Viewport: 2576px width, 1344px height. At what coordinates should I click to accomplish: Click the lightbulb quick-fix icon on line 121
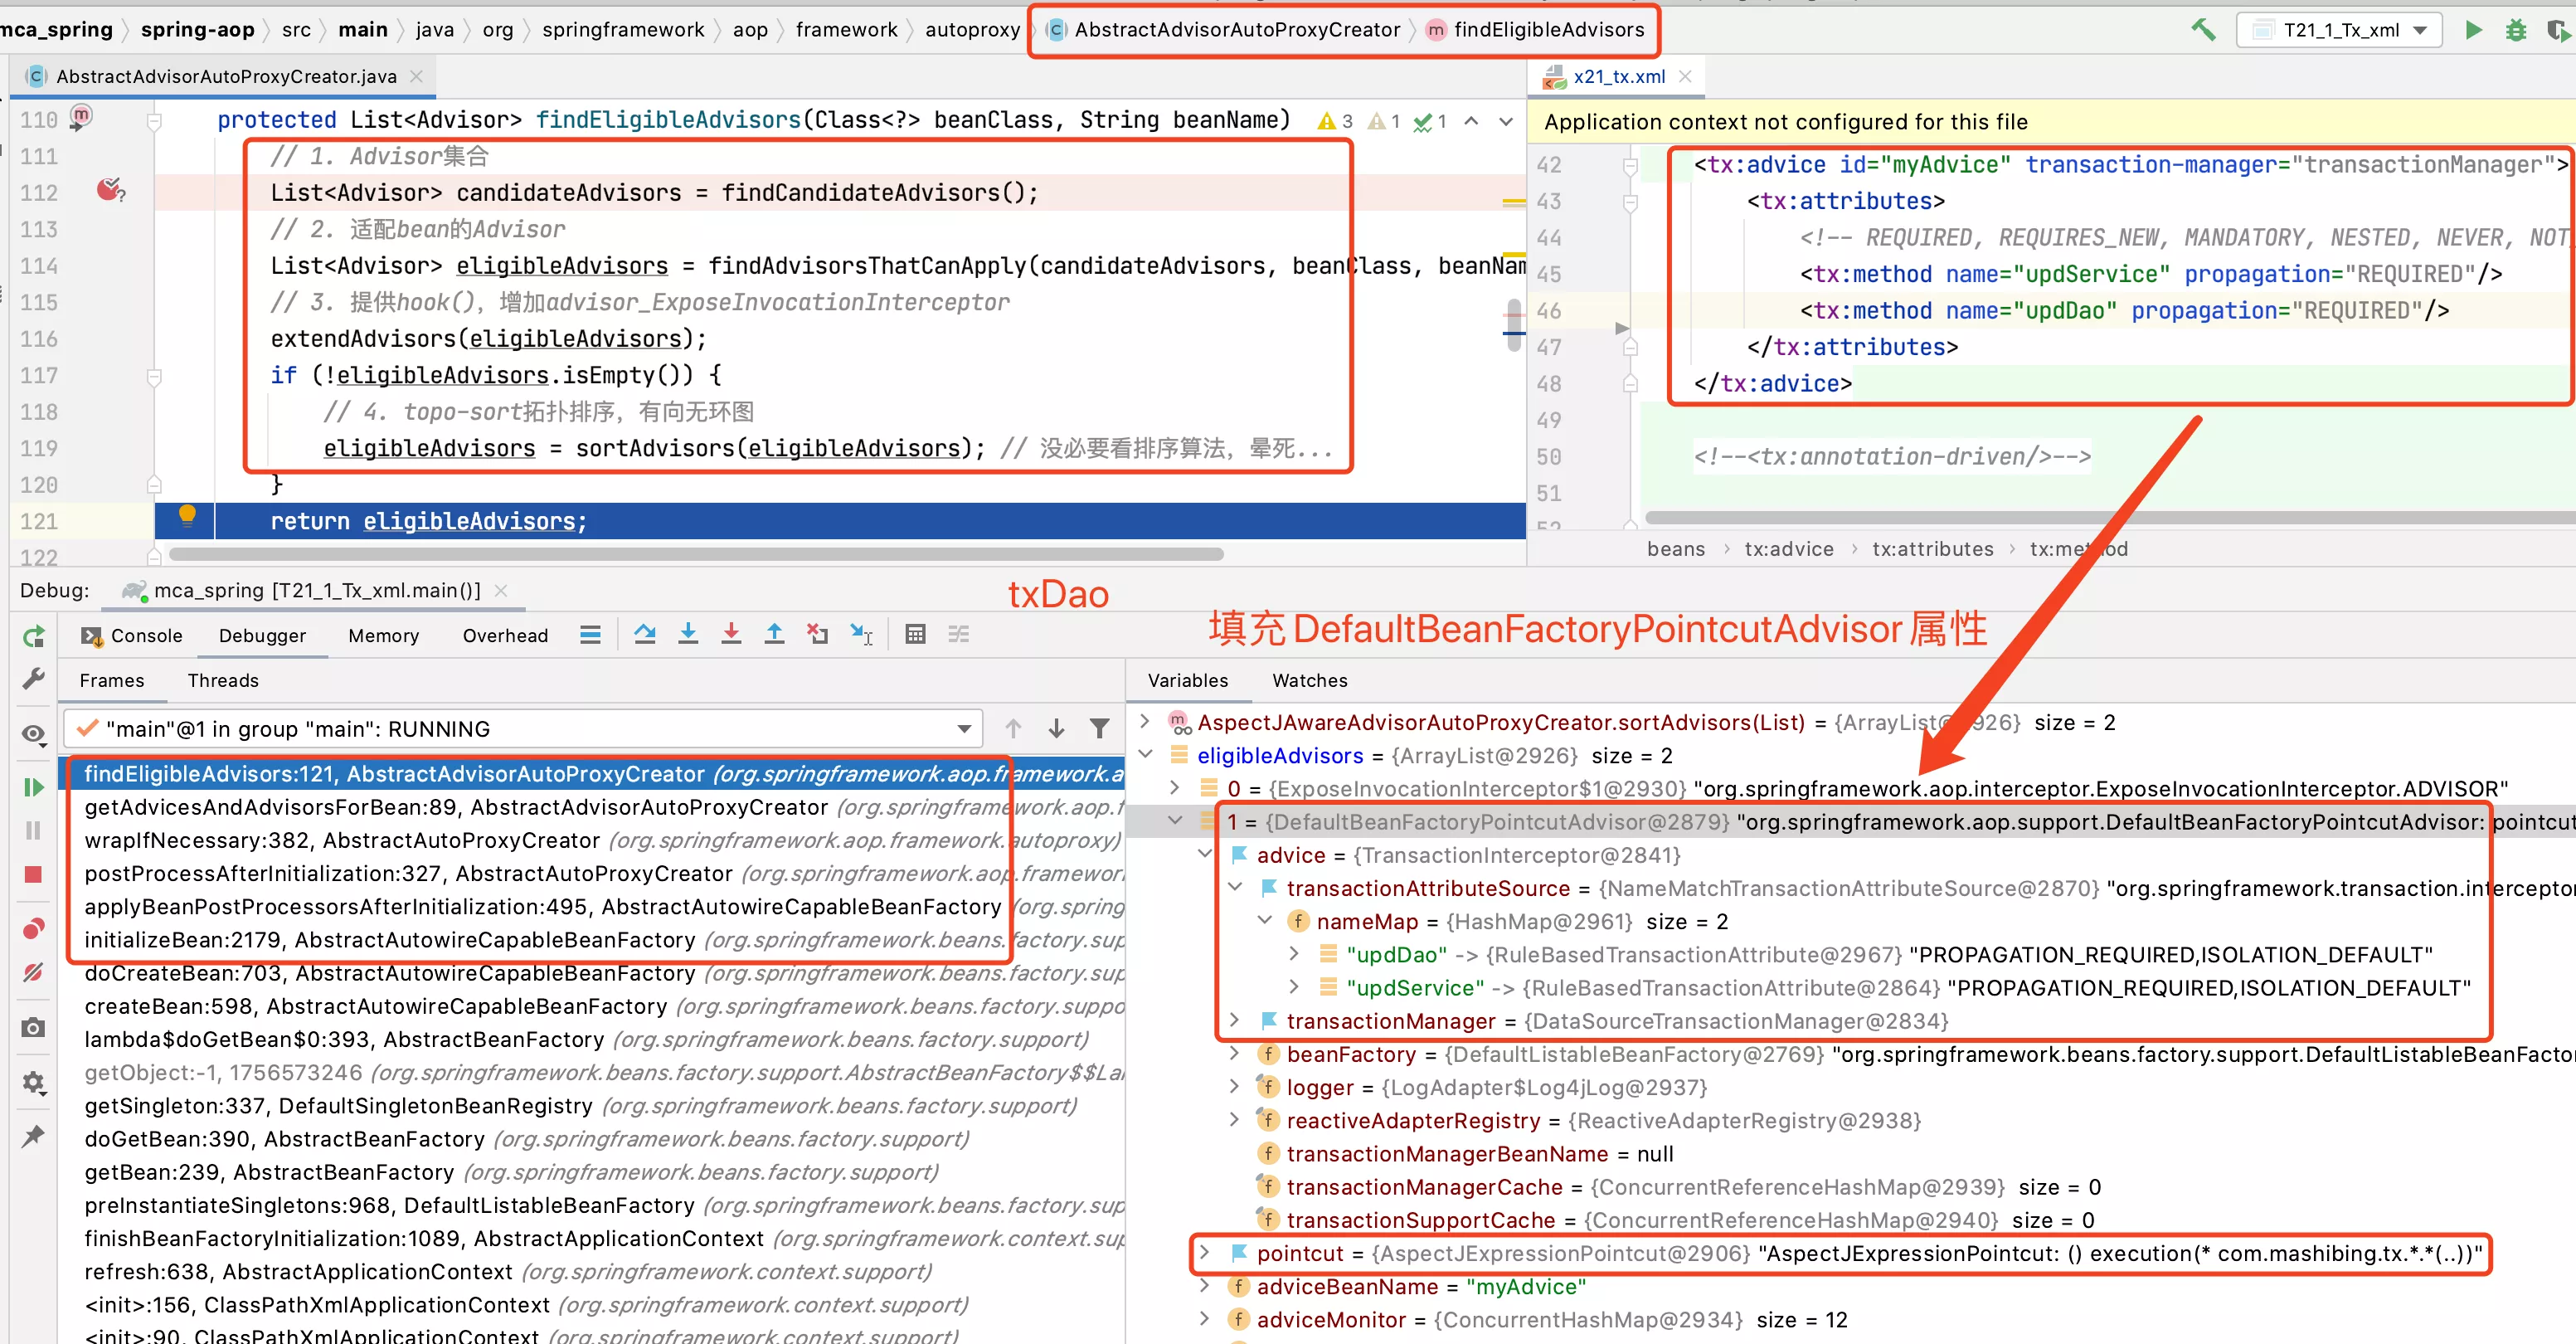point(187,516)
